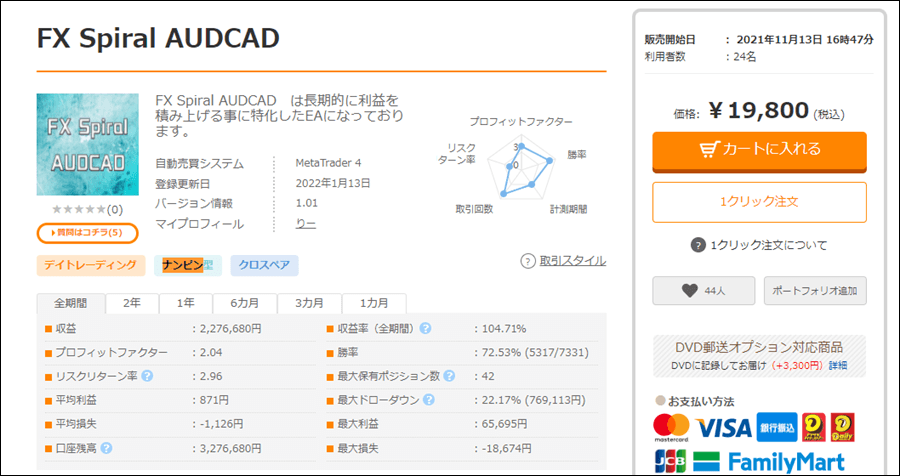
Task: Click the help icon beside 最大保有ポジション数
Action: (449, 376)
